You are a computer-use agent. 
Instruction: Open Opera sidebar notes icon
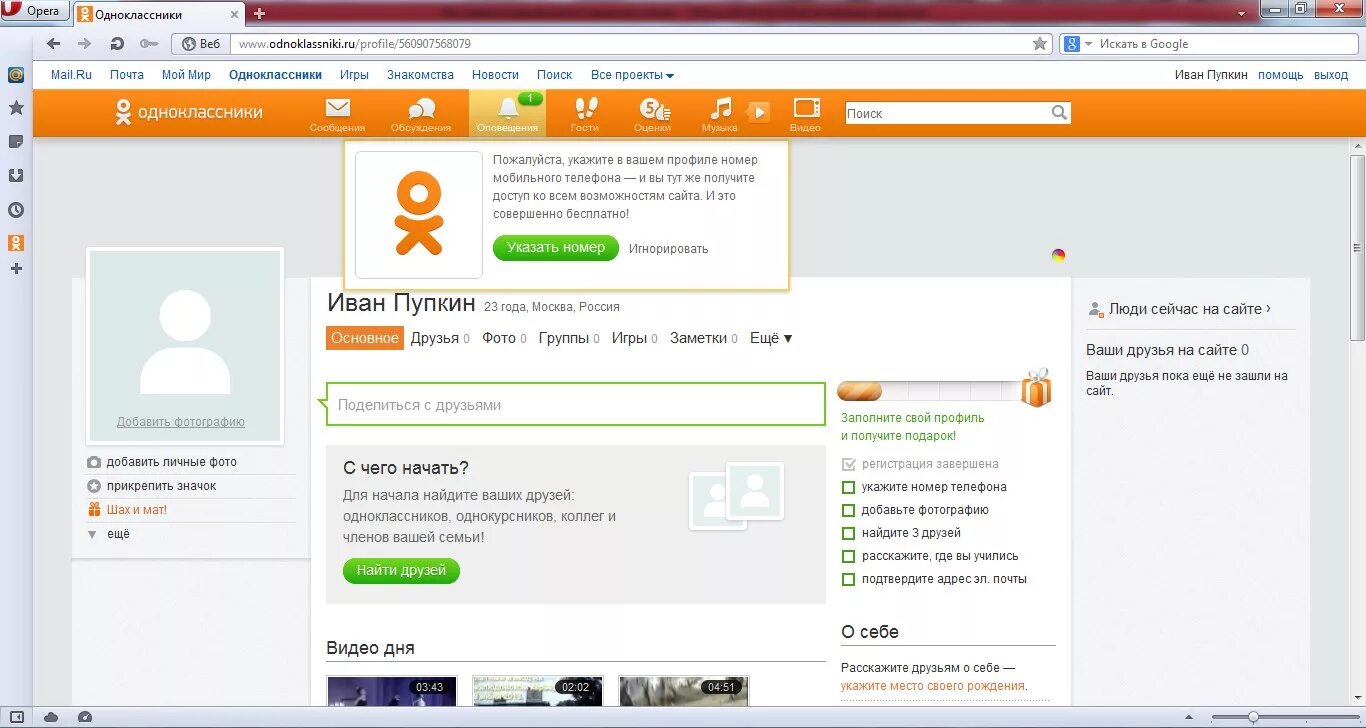16,142
